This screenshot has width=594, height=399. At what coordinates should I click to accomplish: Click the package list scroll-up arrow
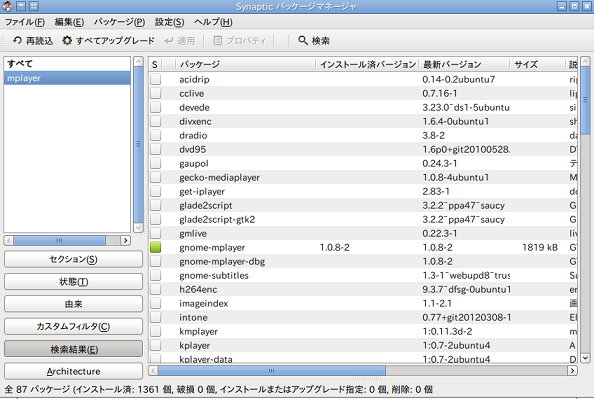(585, 61)
